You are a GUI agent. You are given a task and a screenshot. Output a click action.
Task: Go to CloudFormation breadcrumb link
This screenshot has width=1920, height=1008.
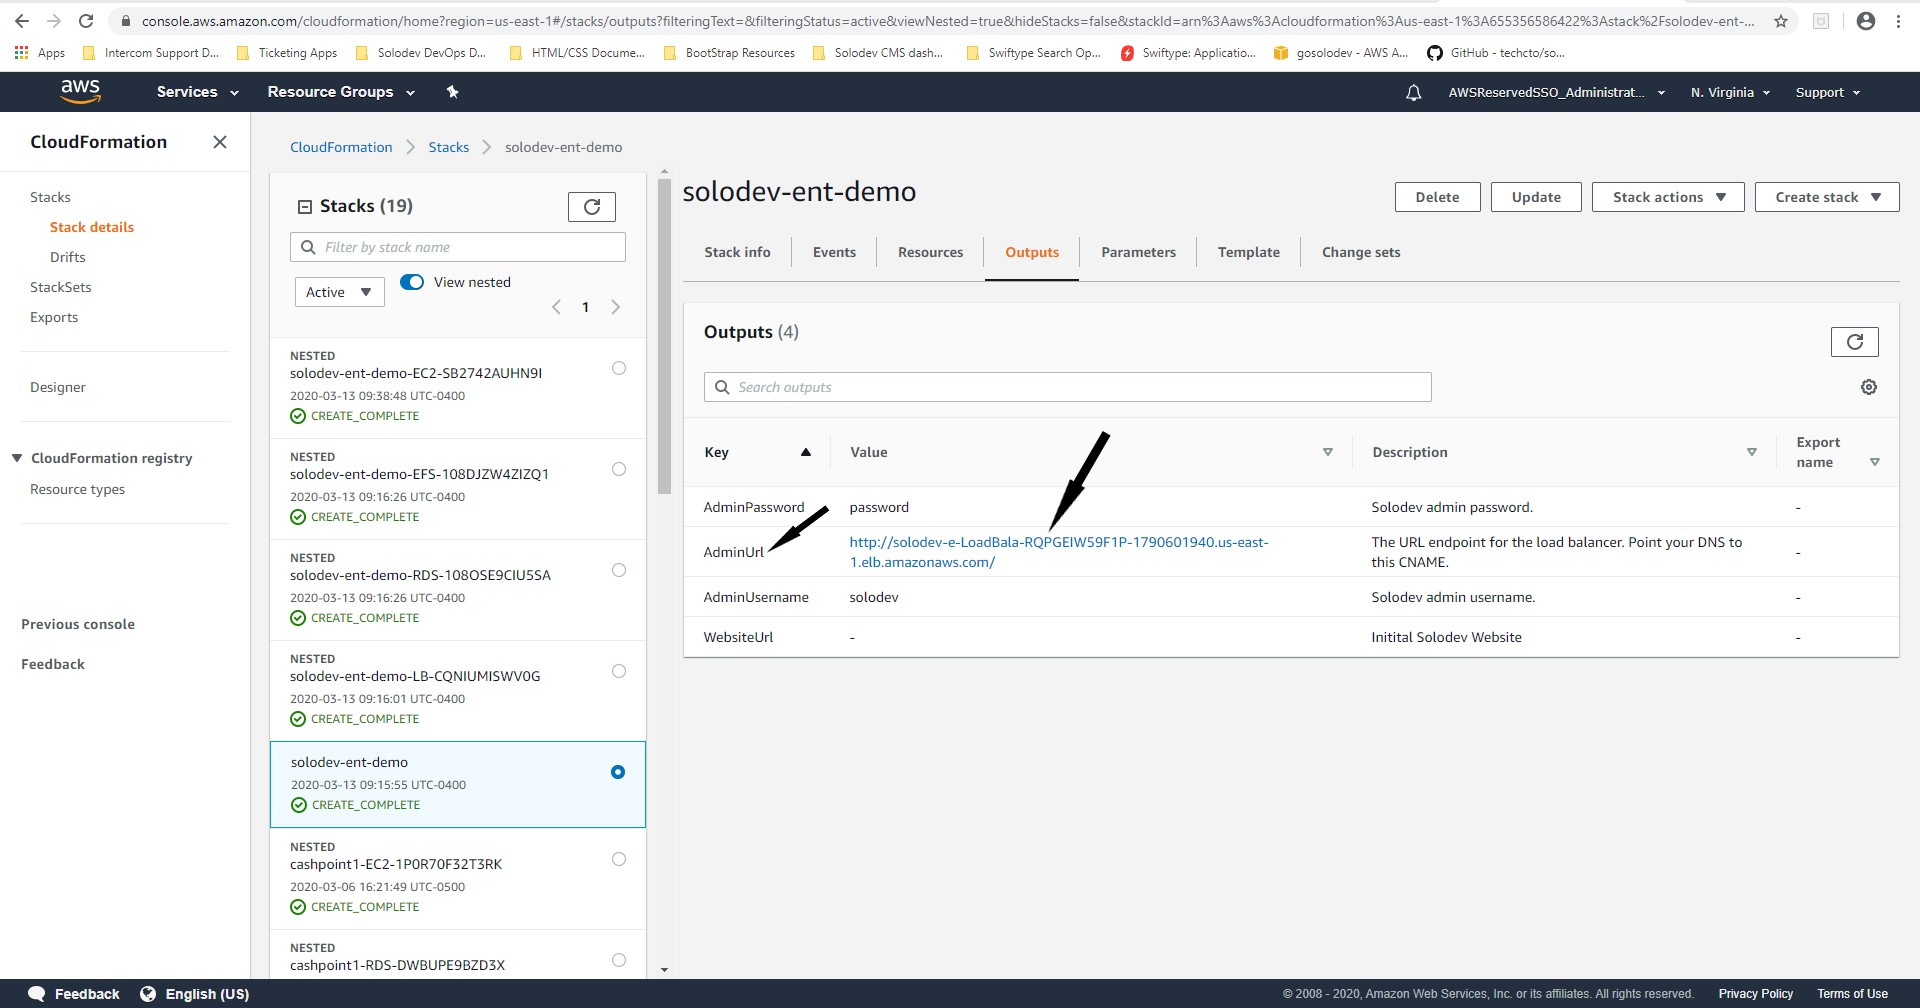341,147
